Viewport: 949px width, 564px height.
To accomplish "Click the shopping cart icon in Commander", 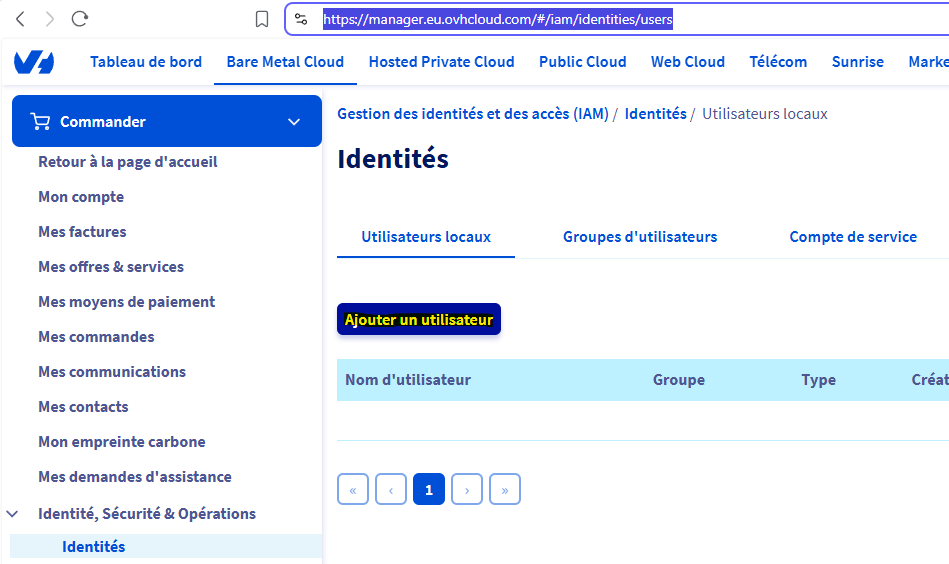I will [x=40, y=122].
